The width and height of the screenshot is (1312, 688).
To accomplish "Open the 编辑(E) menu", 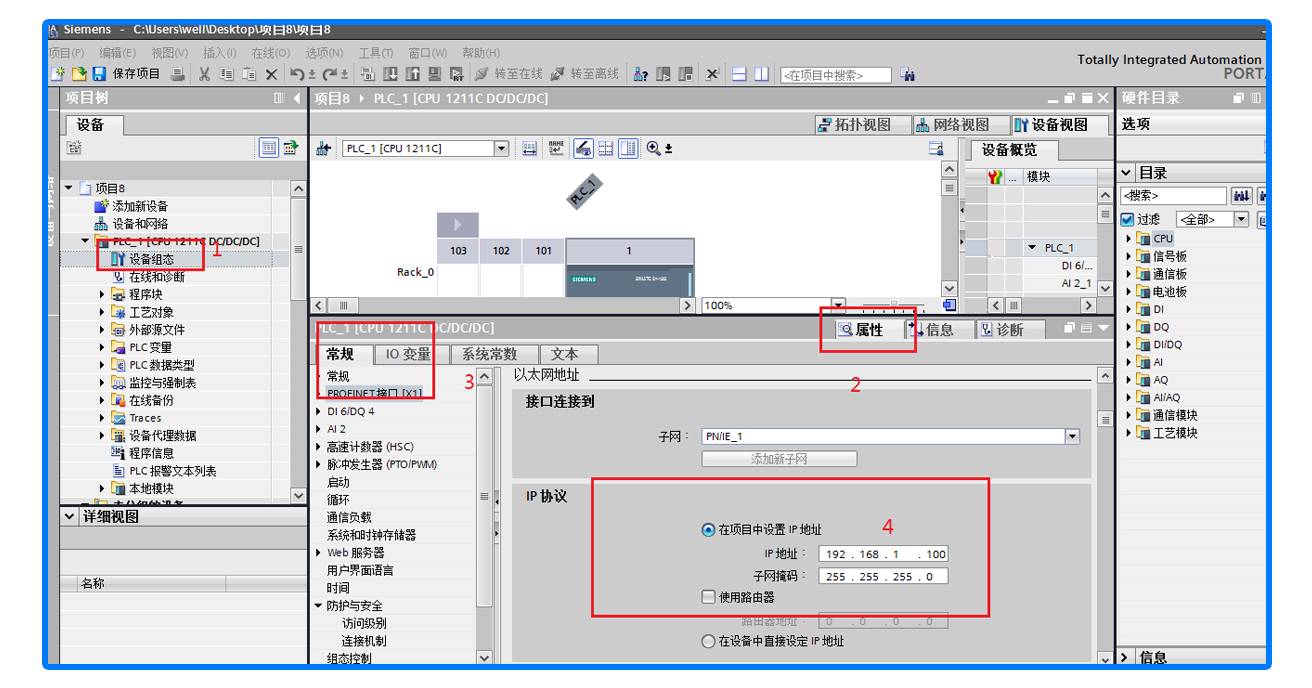I will tap(117, 53).
